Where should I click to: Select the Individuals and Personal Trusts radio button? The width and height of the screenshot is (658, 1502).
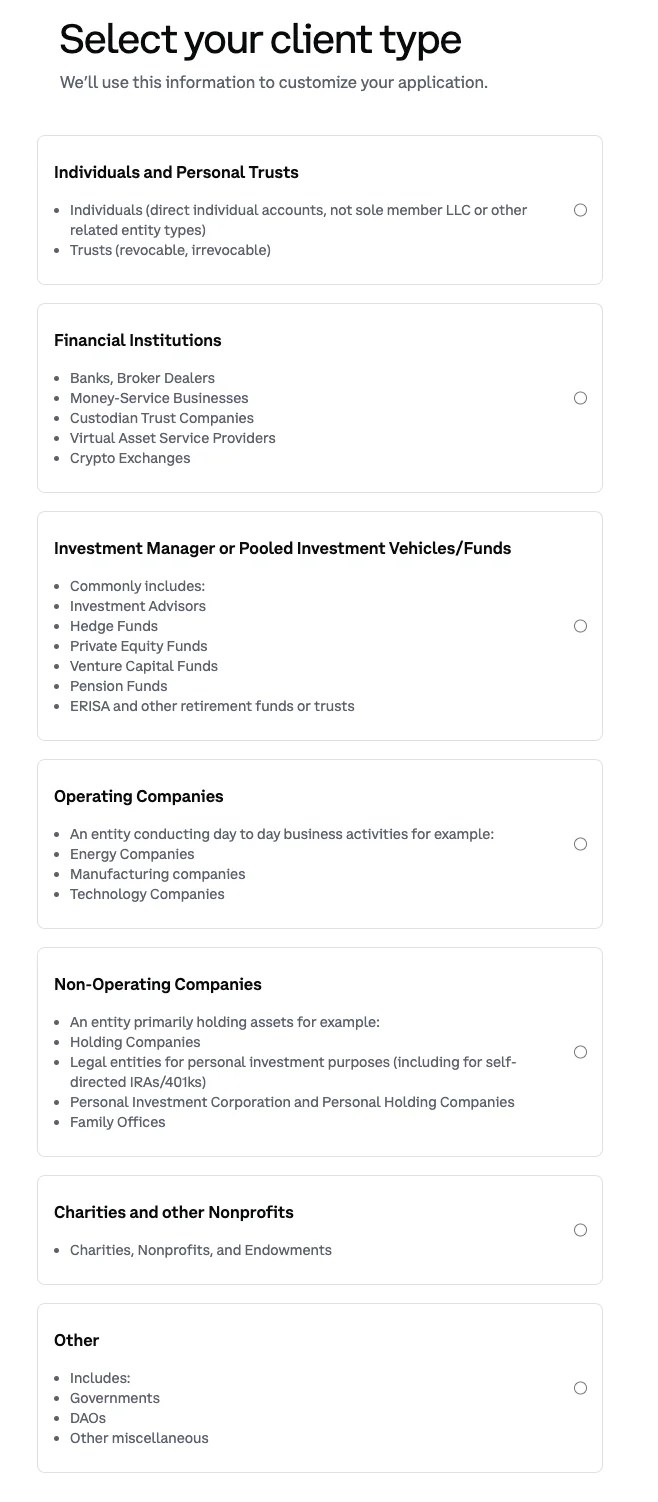[x=580, y=210]
